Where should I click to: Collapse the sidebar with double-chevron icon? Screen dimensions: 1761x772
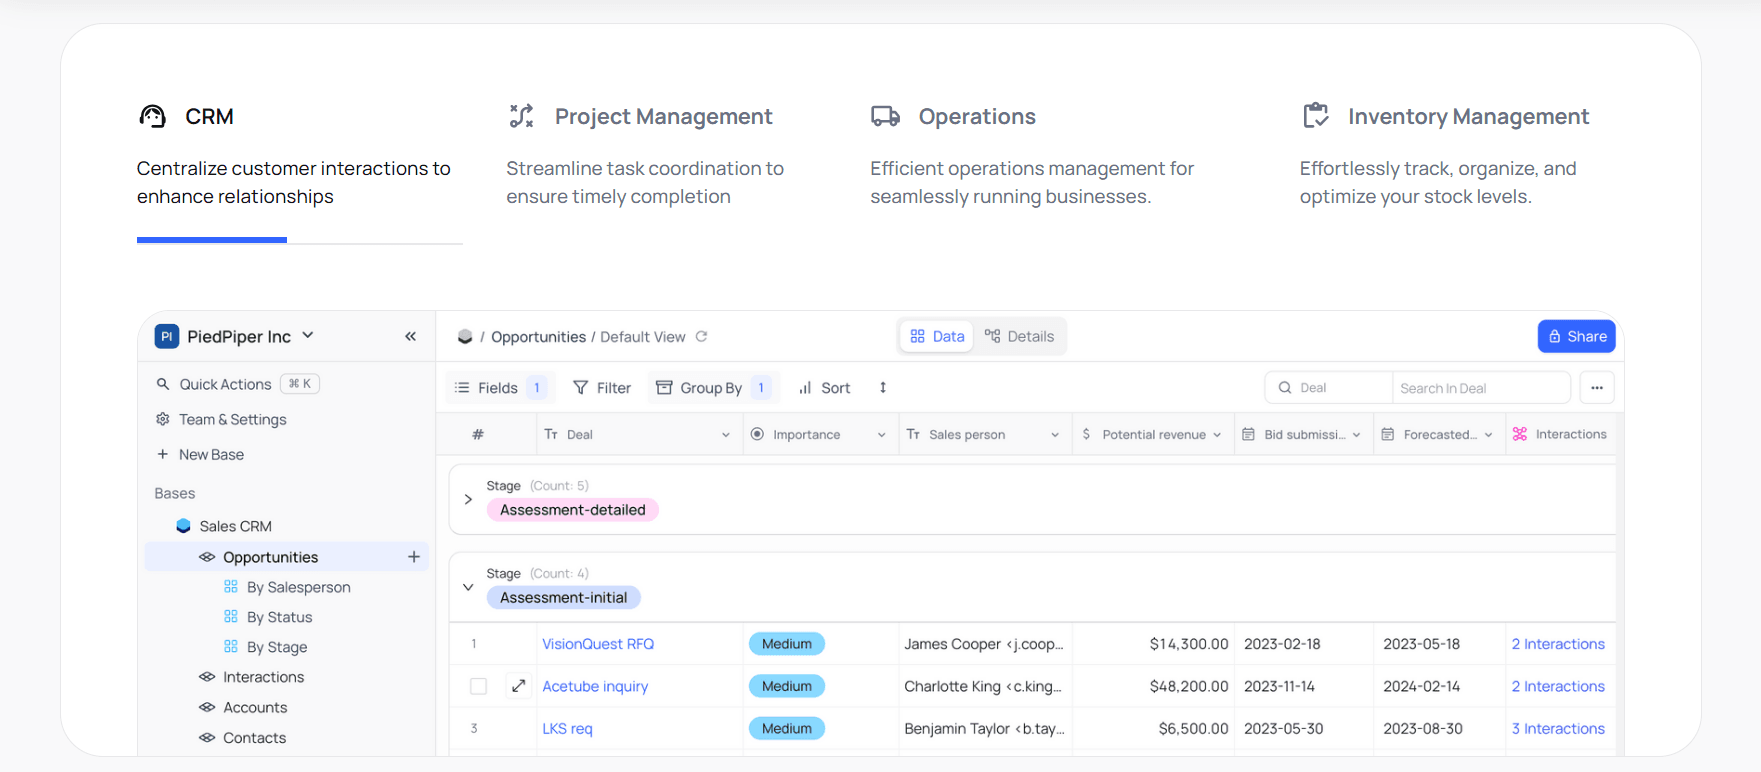pos(410,337)
